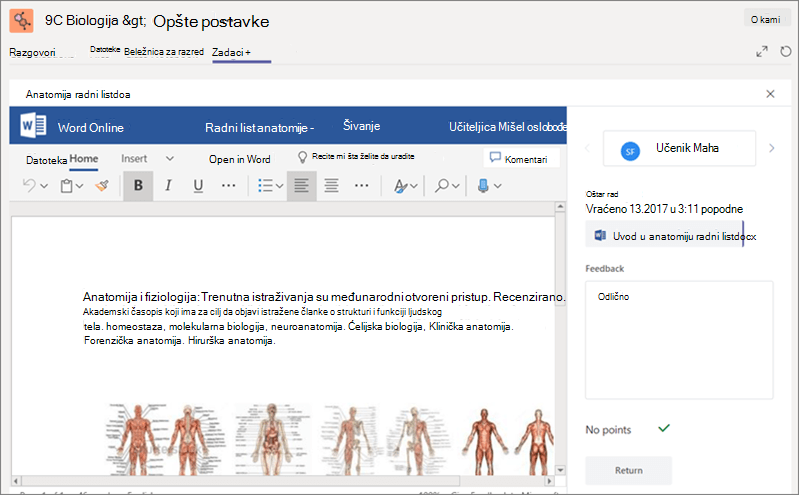Click the Find magnifier icon
The image size is (799, 495).
(x=441, y=186)
